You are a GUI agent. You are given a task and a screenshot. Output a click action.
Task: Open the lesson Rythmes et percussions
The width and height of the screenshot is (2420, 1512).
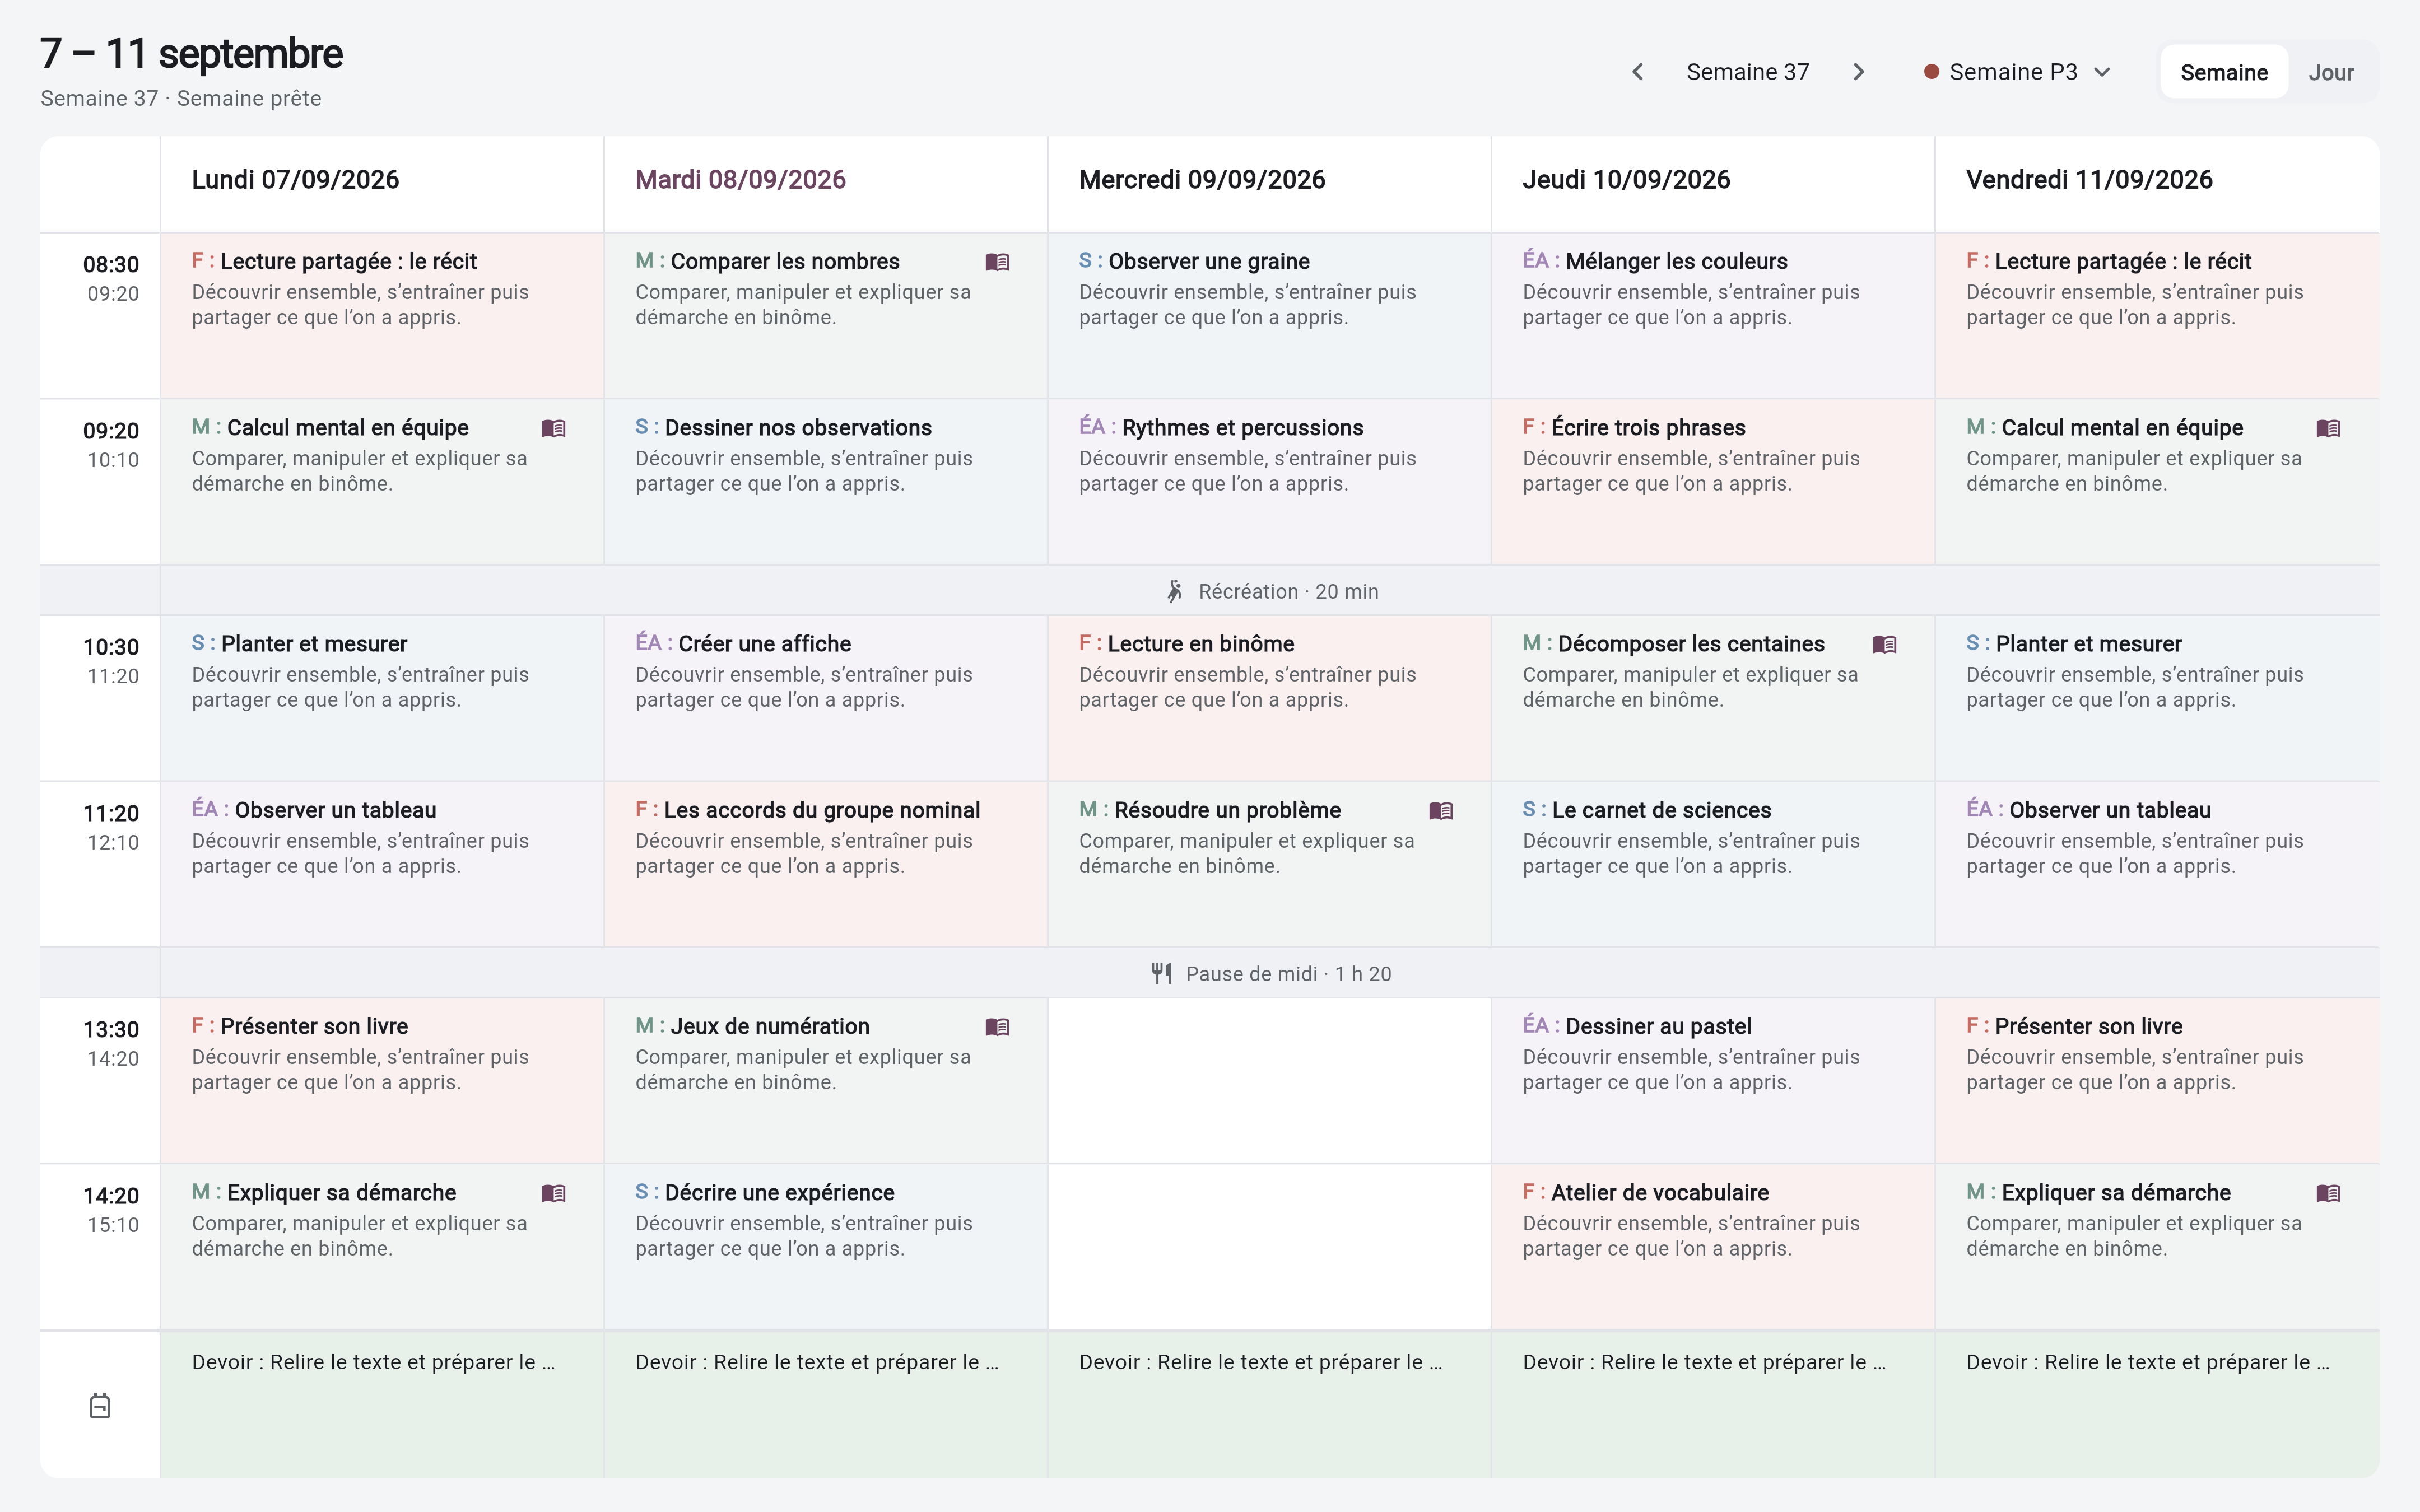click(1270, 482)
